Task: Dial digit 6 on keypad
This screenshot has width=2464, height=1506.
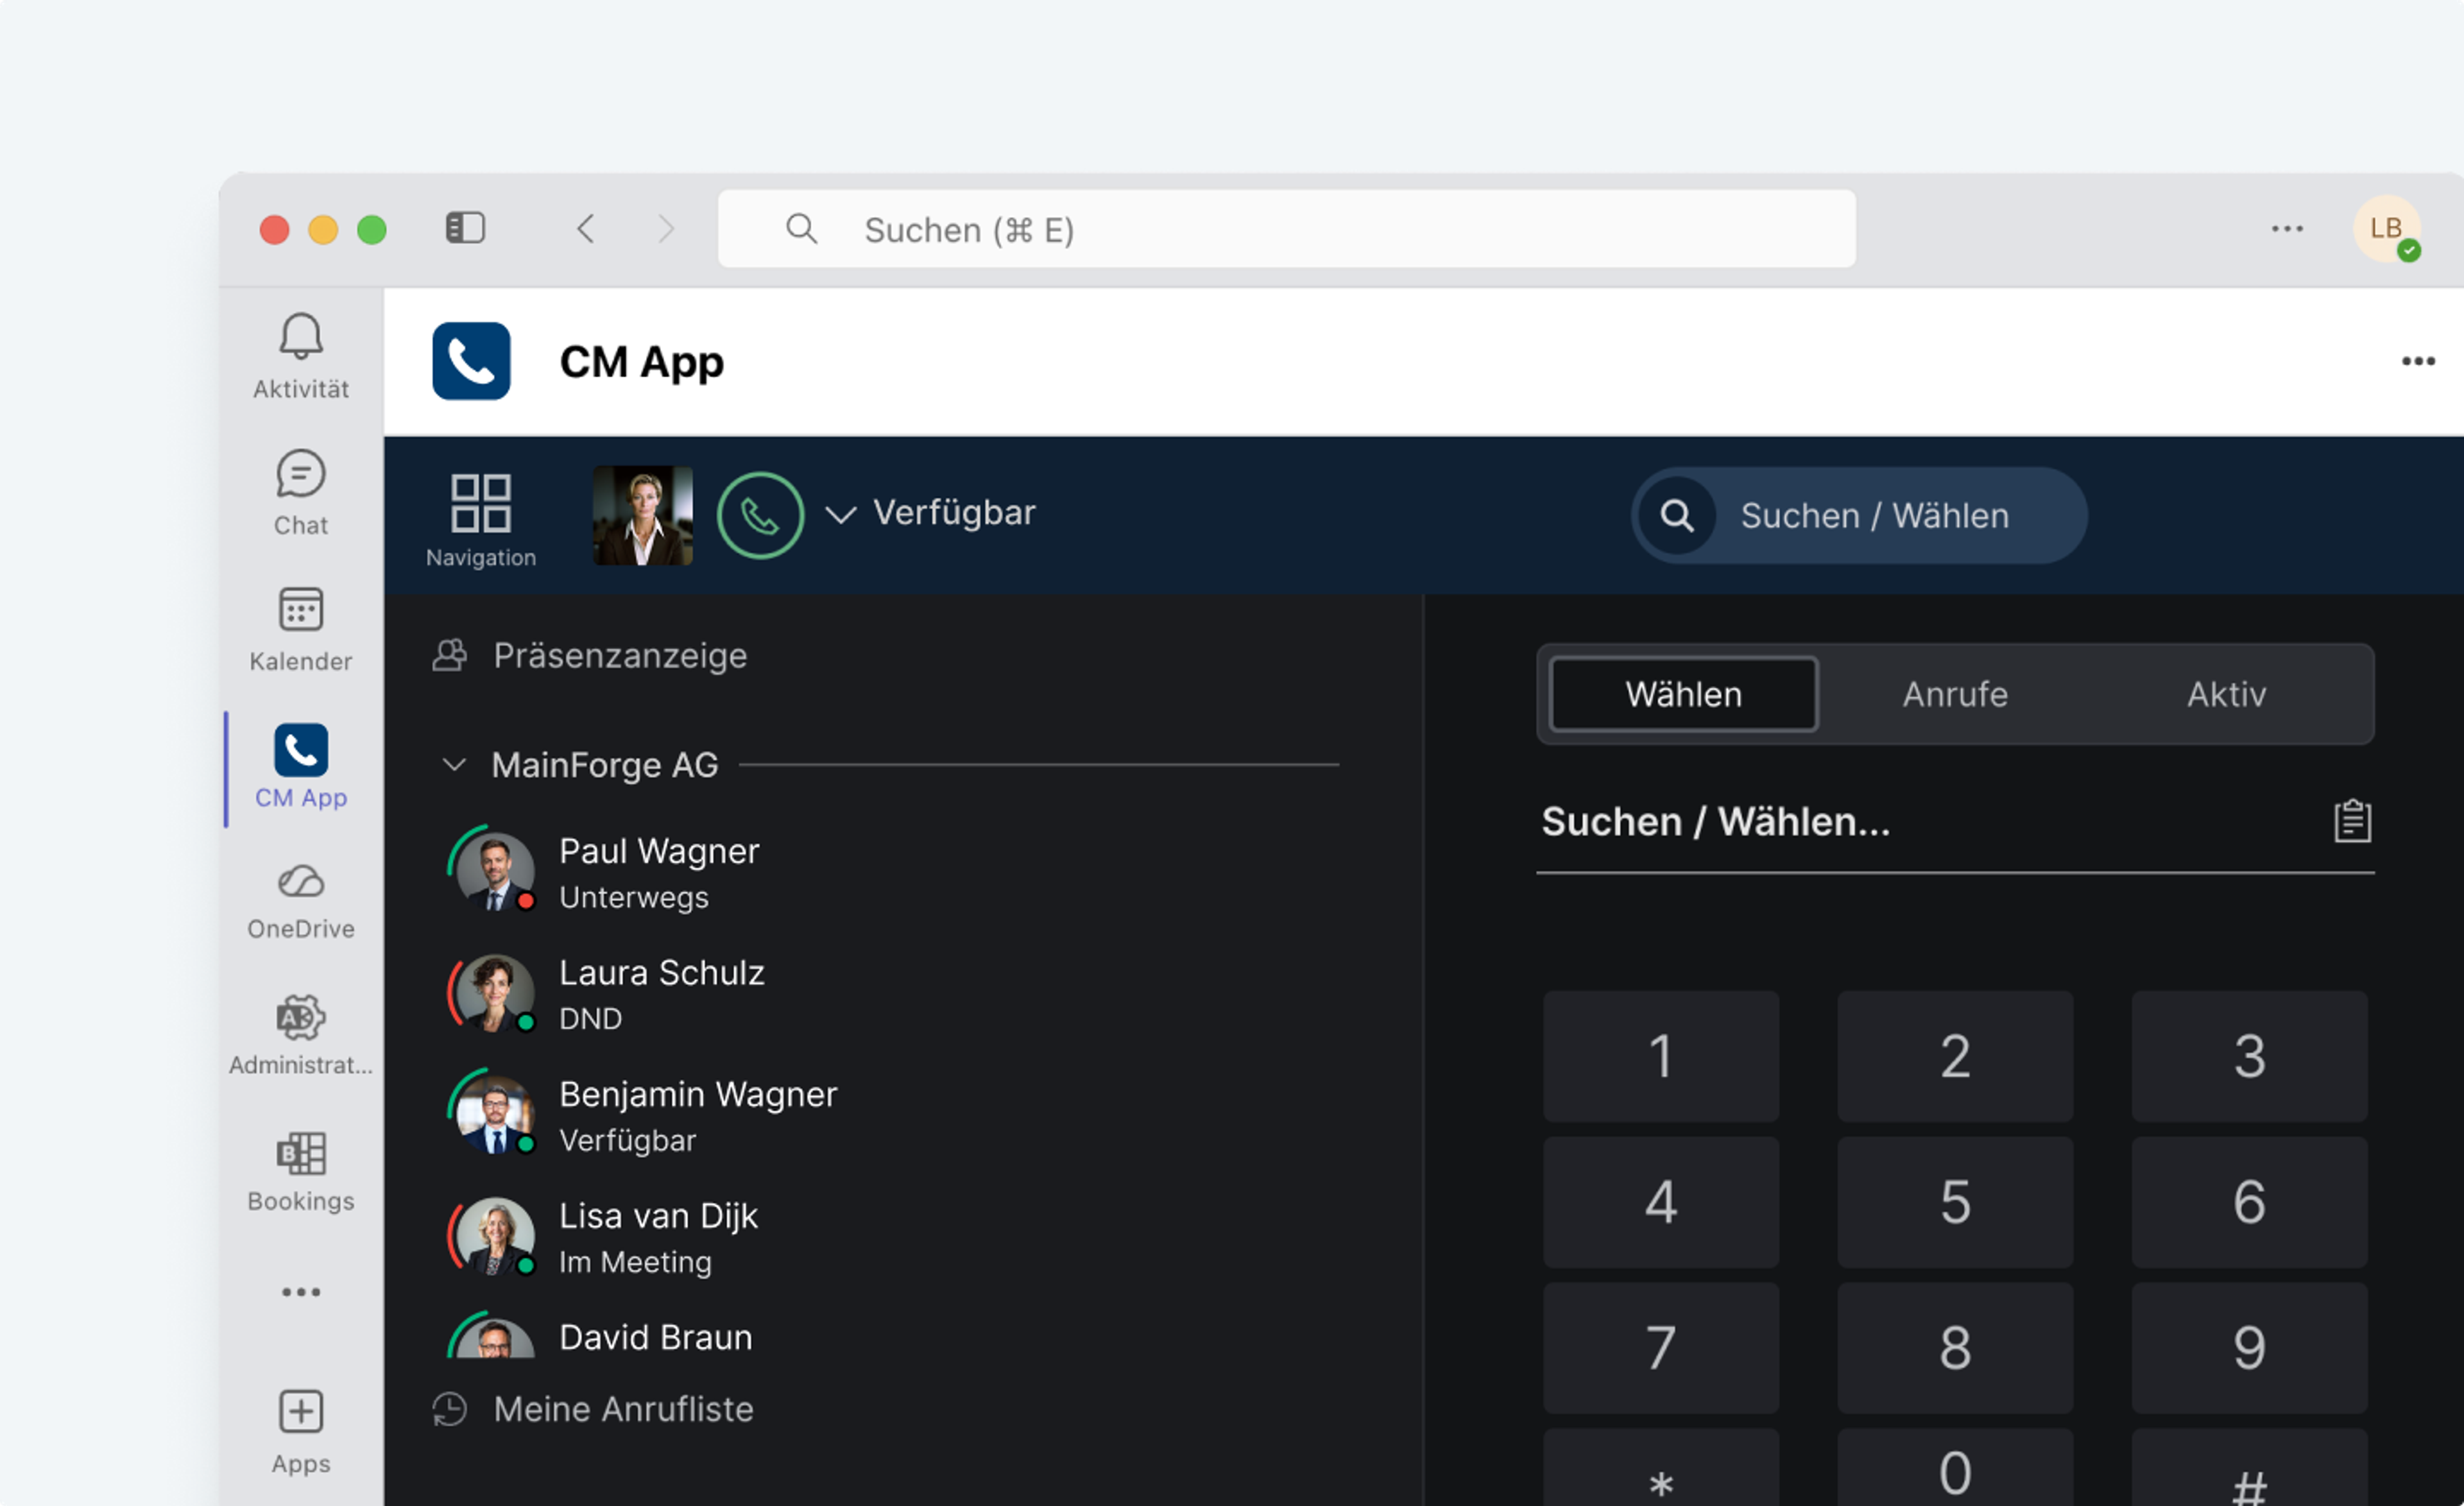Action: 2249,1202
